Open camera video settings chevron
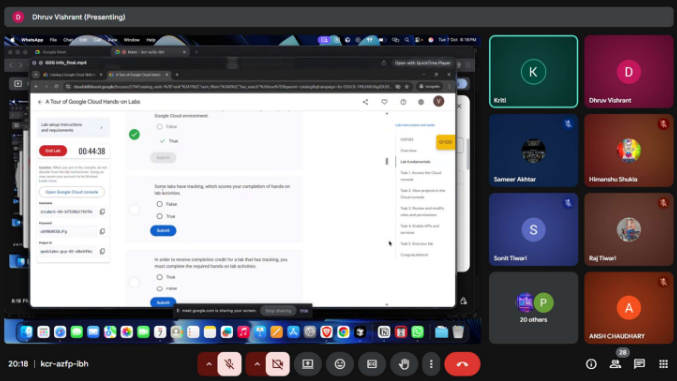The image size is (677, 381). pos(256,364)
